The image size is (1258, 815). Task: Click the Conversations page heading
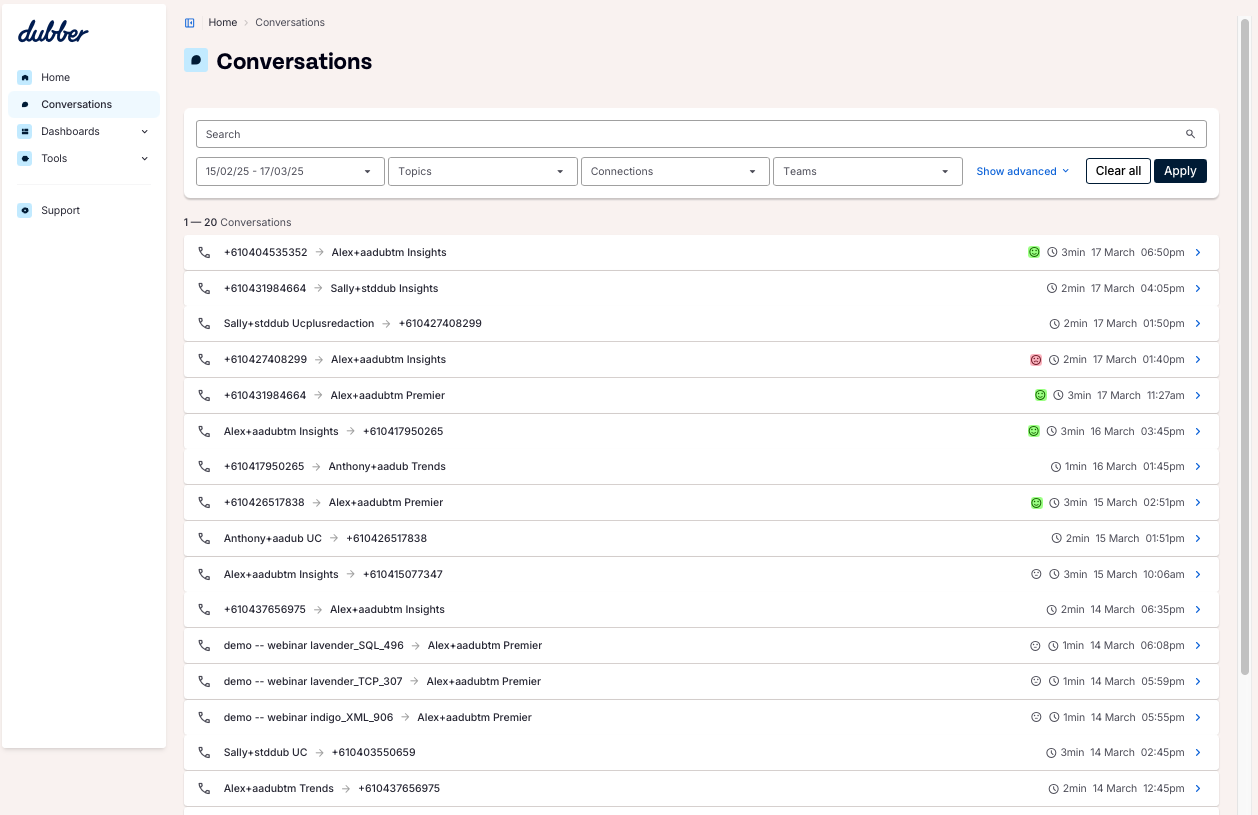[x=294, y=61]
